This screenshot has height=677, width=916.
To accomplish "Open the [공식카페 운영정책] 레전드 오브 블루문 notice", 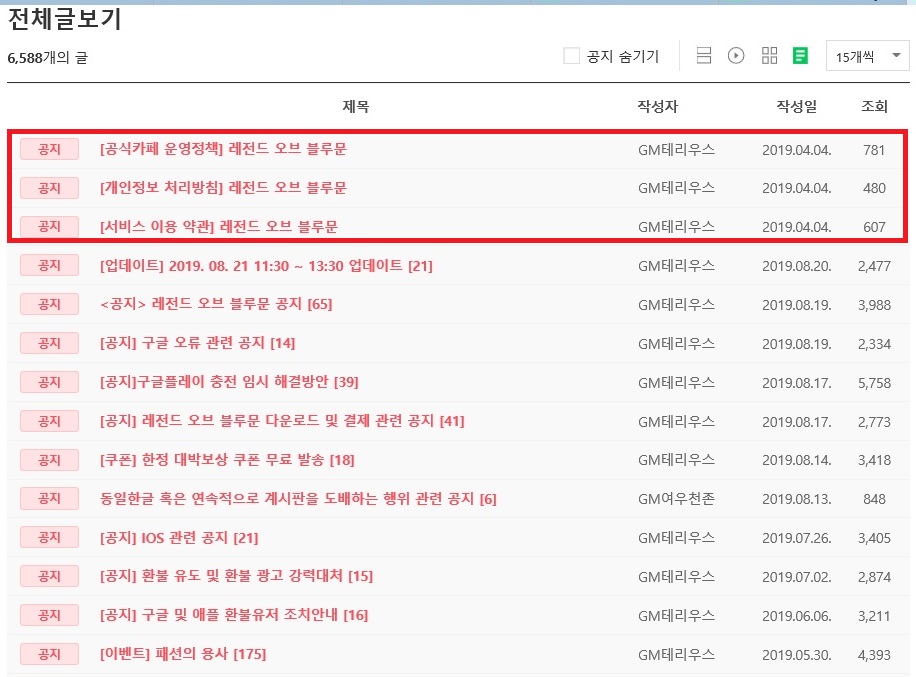I will [225, 149].
